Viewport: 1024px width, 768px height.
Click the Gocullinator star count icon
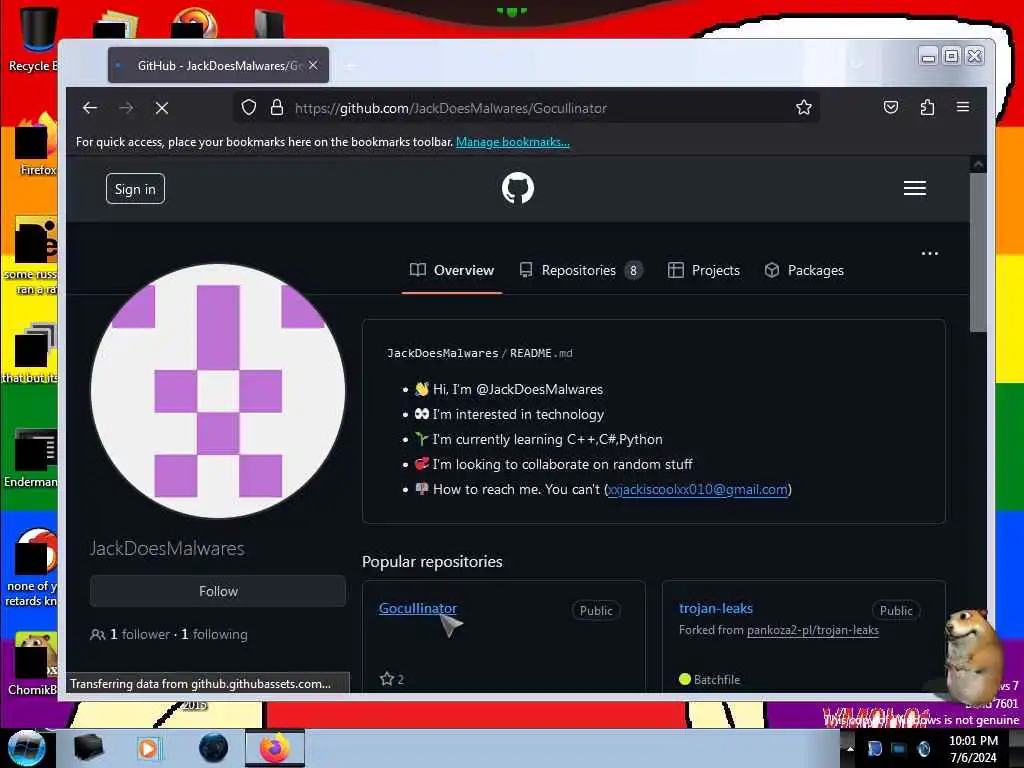[387, 679]
